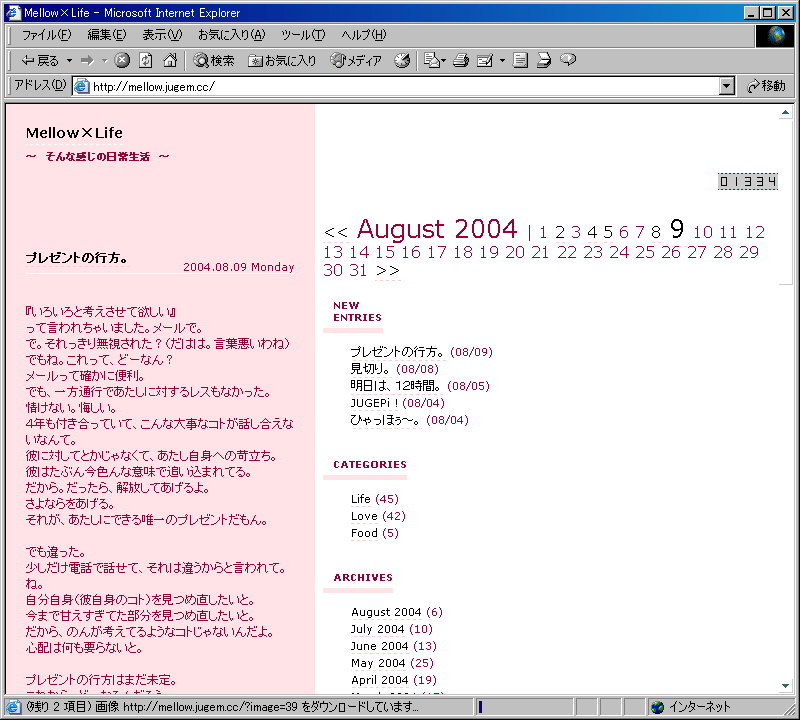
Task: Open calendar day 8 link
Action: pyautogui.click(x=656, y=233)
